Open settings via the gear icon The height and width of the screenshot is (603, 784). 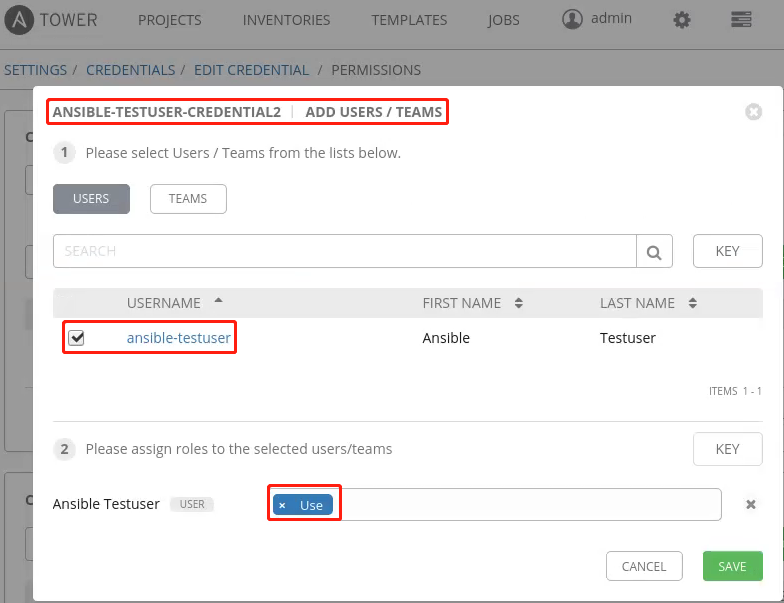tap(682, 20)
